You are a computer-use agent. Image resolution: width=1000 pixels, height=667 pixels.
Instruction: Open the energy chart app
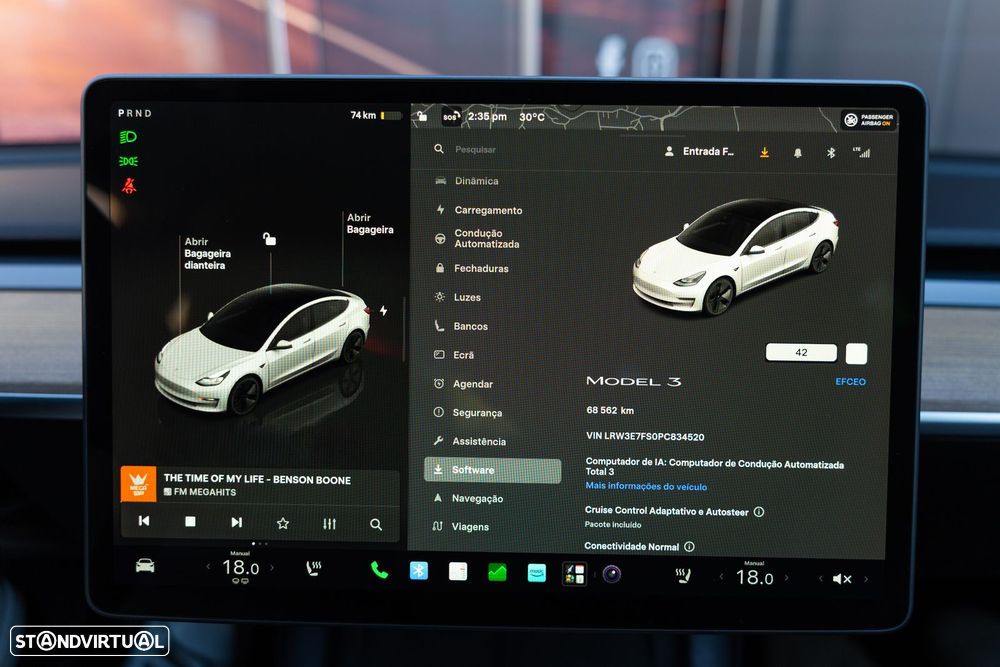pyautogui.click(x=497, y=573)
